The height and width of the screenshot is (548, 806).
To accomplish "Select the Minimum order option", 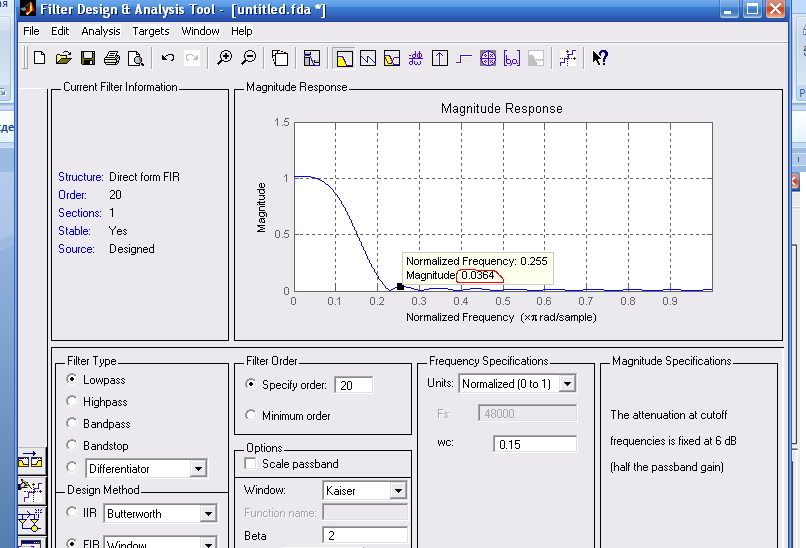I will [251, 415].
